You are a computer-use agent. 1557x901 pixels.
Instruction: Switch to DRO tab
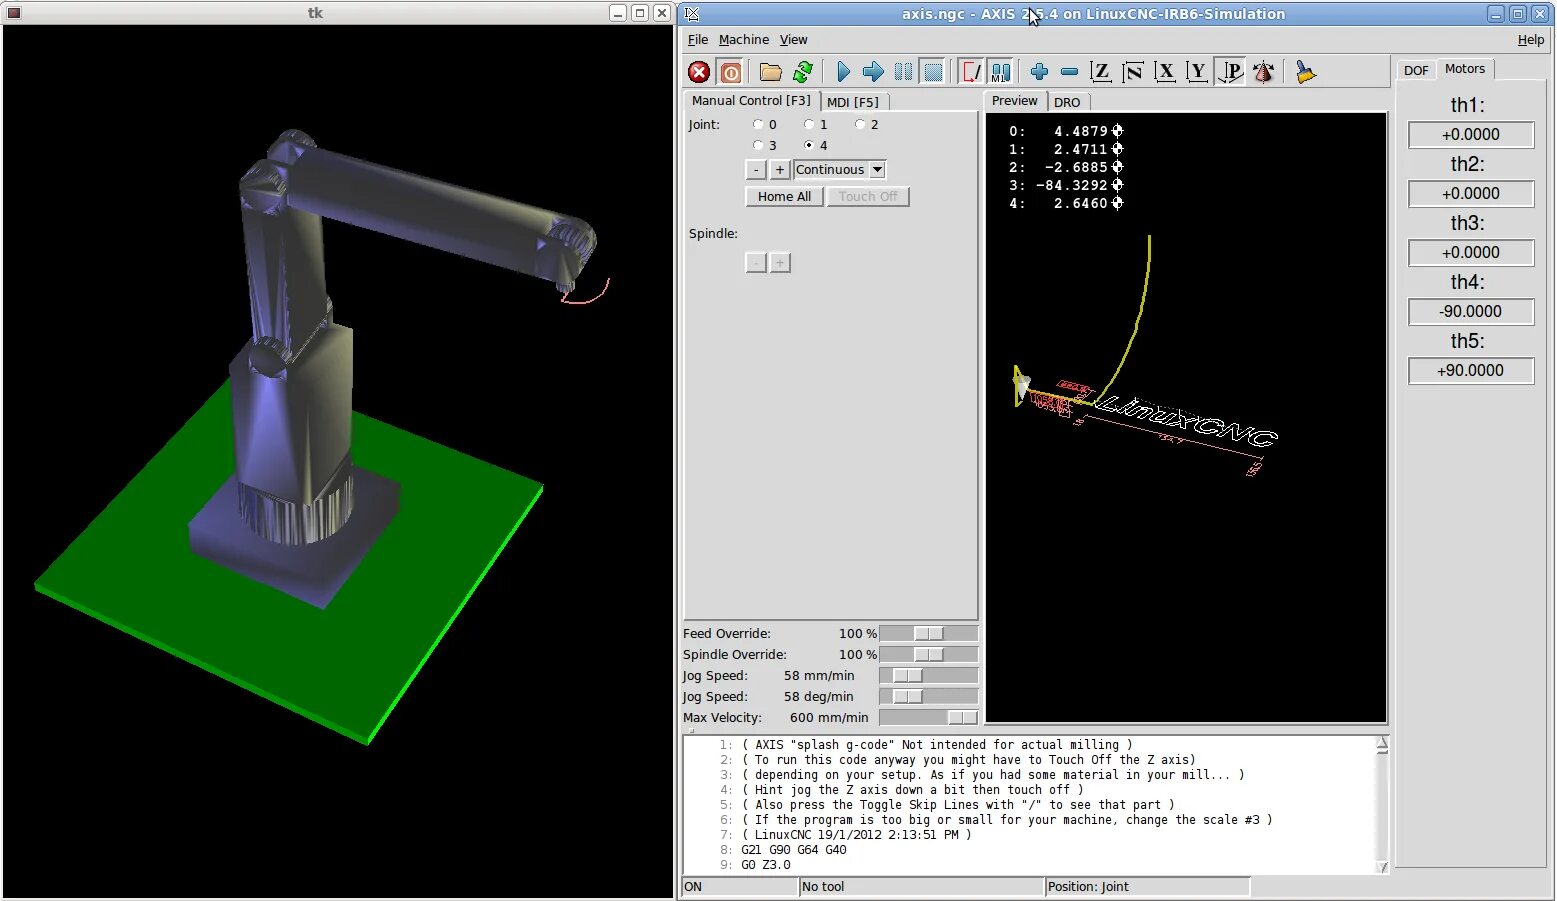(x=1067, y=102)
